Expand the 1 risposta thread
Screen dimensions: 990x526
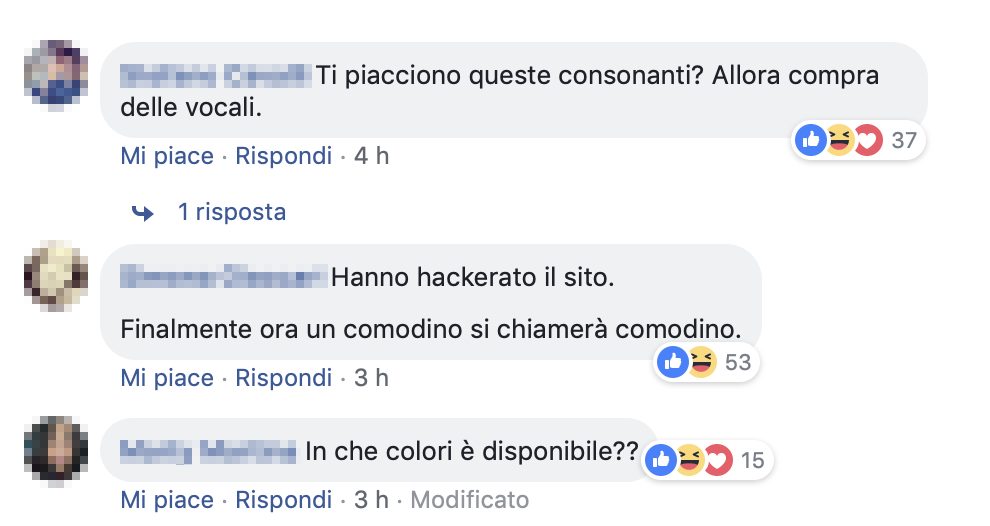click(x=232, y=212)
